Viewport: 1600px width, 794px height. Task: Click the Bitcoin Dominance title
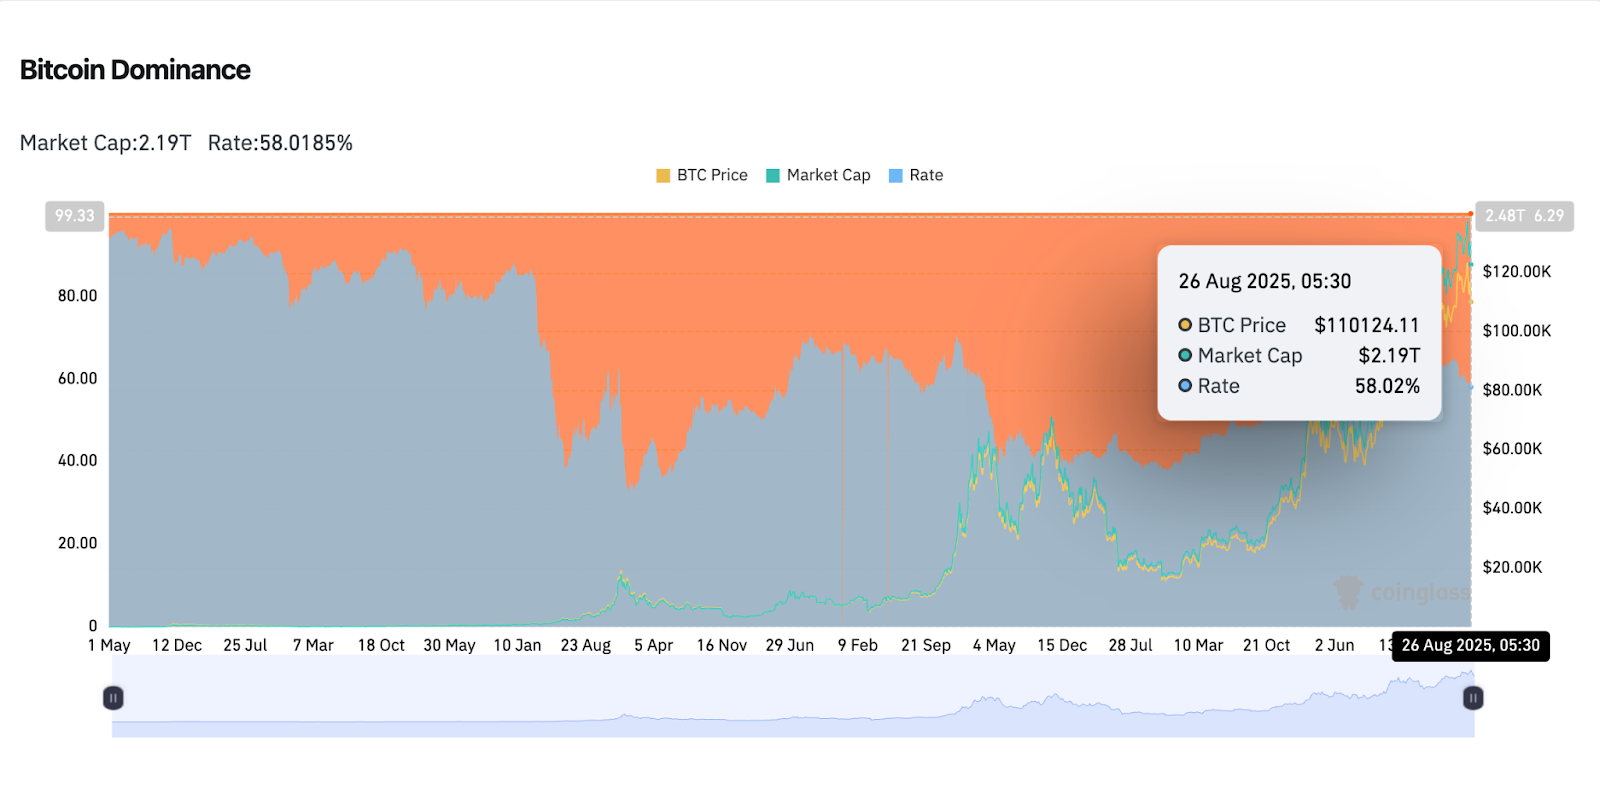click(x=135, y=70)
